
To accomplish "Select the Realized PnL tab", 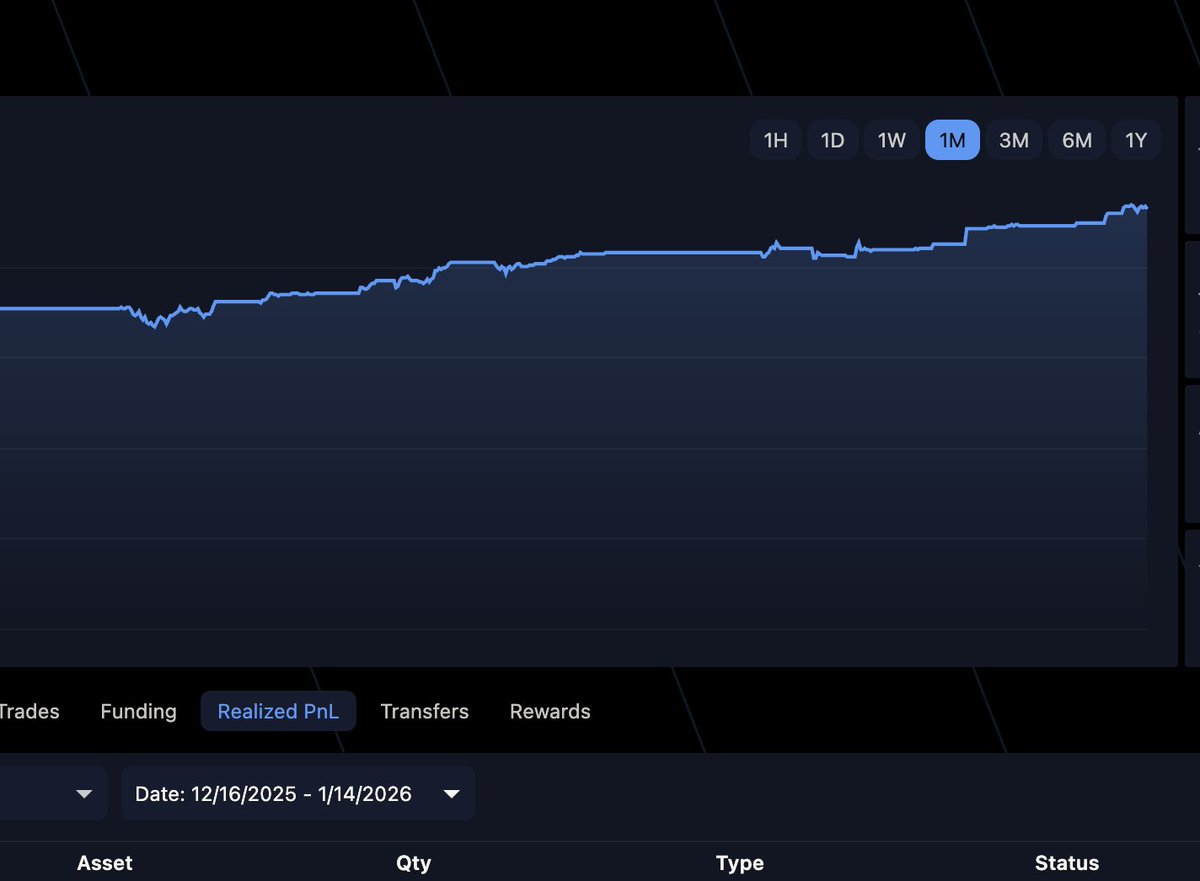I will tap(278, 710).
